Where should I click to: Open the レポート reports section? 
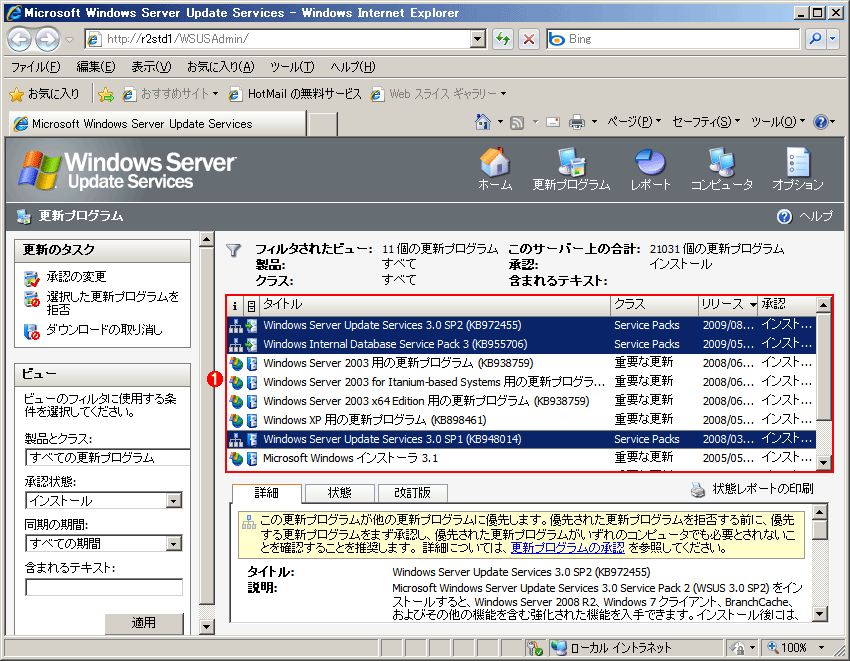[x=650, y=169]
